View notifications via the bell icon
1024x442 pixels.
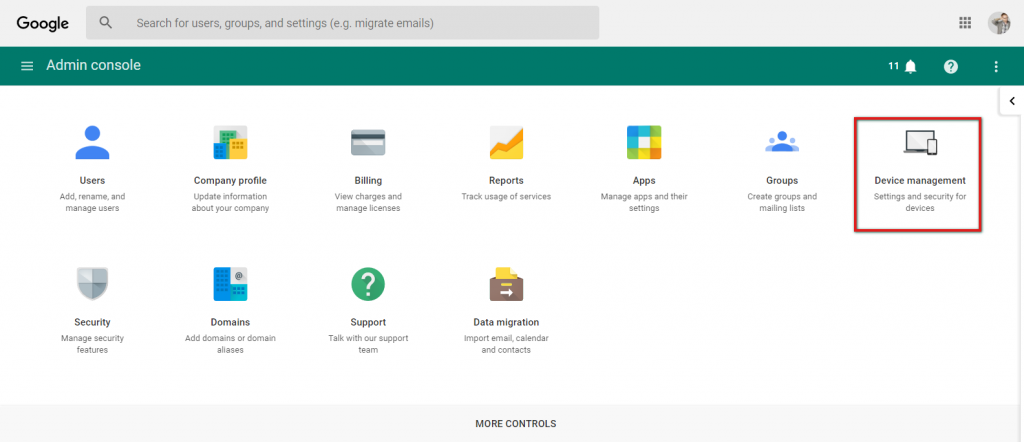click(x=910, y=66)
